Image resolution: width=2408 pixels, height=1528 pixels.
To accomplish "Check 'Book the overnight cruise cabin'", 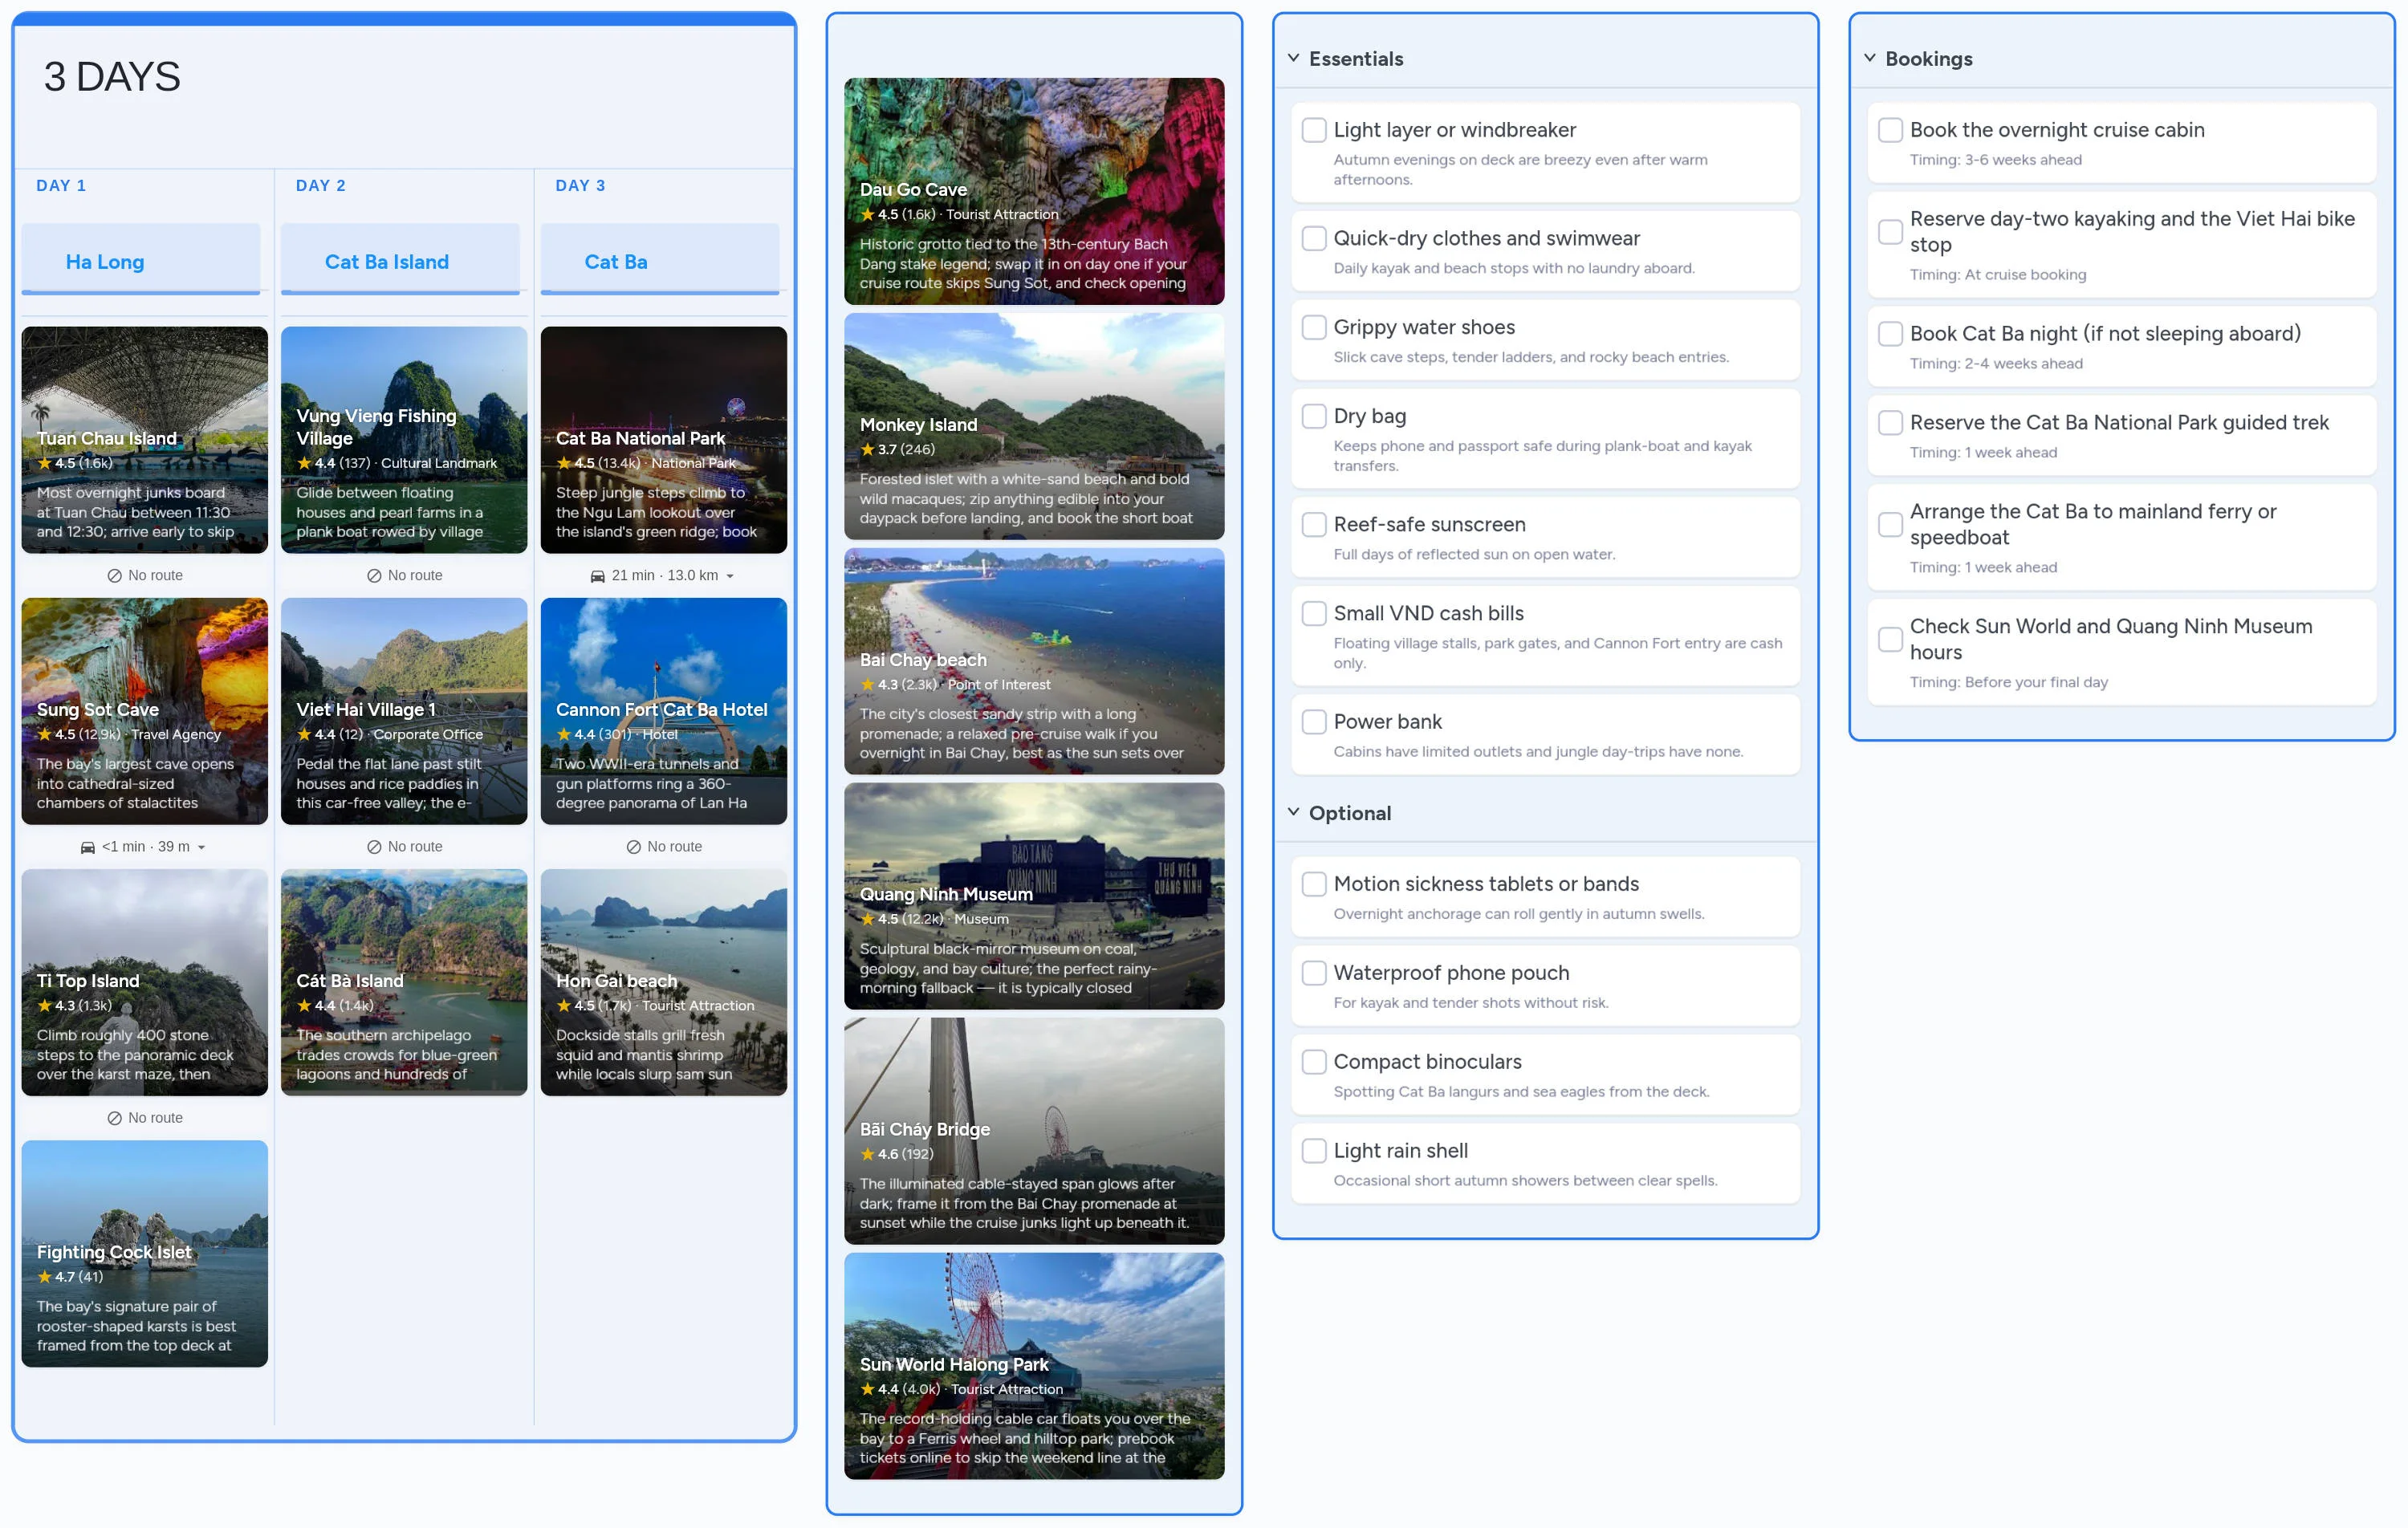I will (1890, 130).
